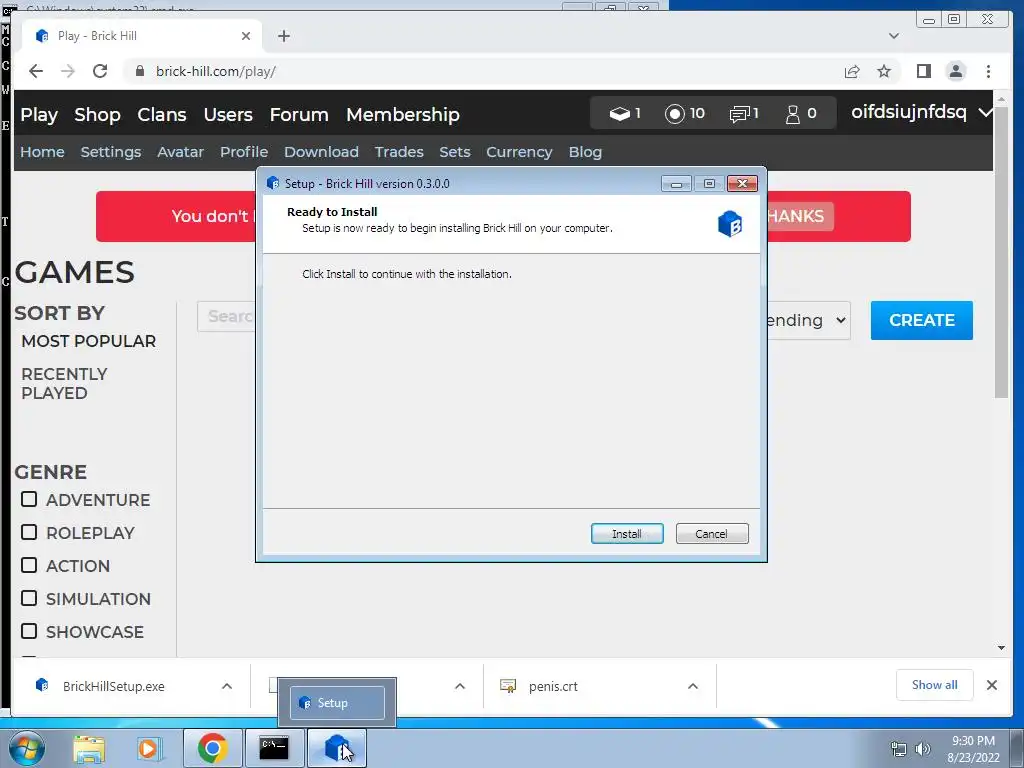The height and width of the screenshot is (768, 1024).
Task: Reload the Brick Hill page
Action: [x=100, y=71]
